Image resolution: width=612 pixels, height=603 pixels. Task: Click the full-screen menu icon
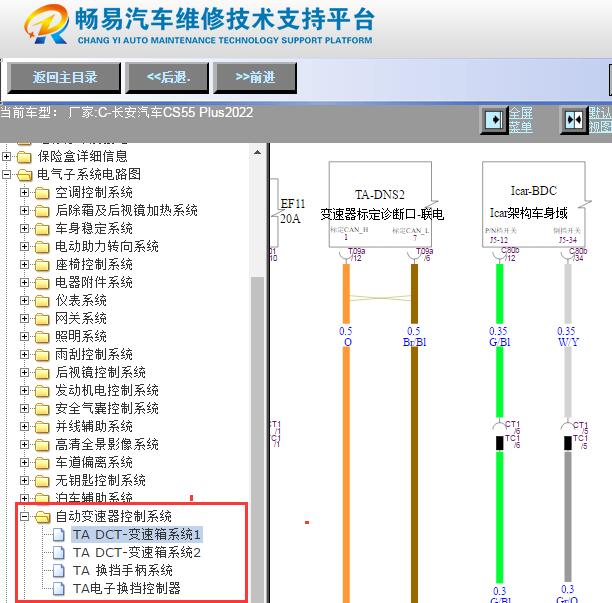[494, 120]
